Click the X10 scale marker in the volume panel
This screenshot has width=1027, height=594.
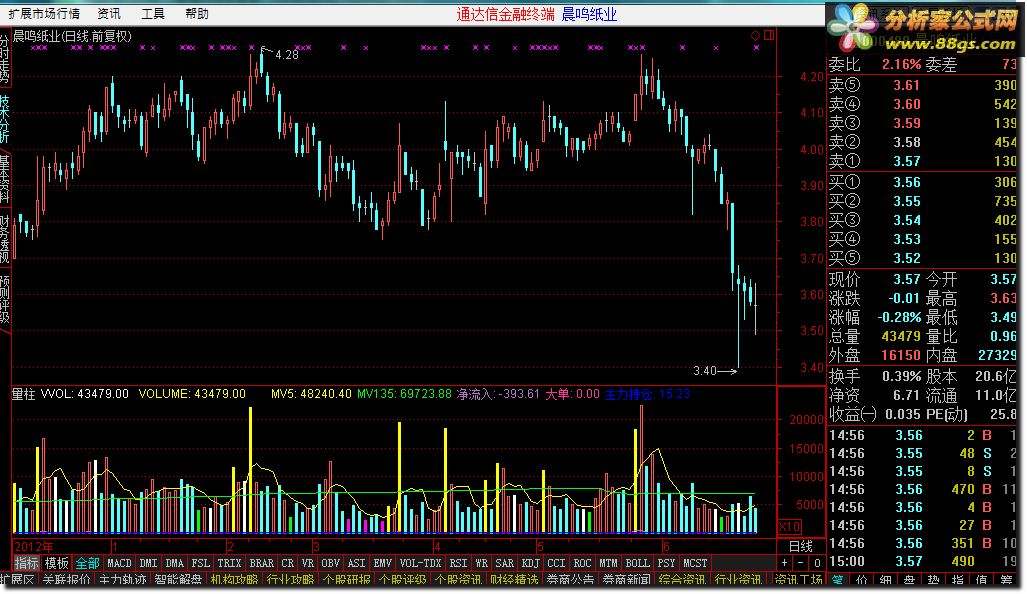(789, 526)
